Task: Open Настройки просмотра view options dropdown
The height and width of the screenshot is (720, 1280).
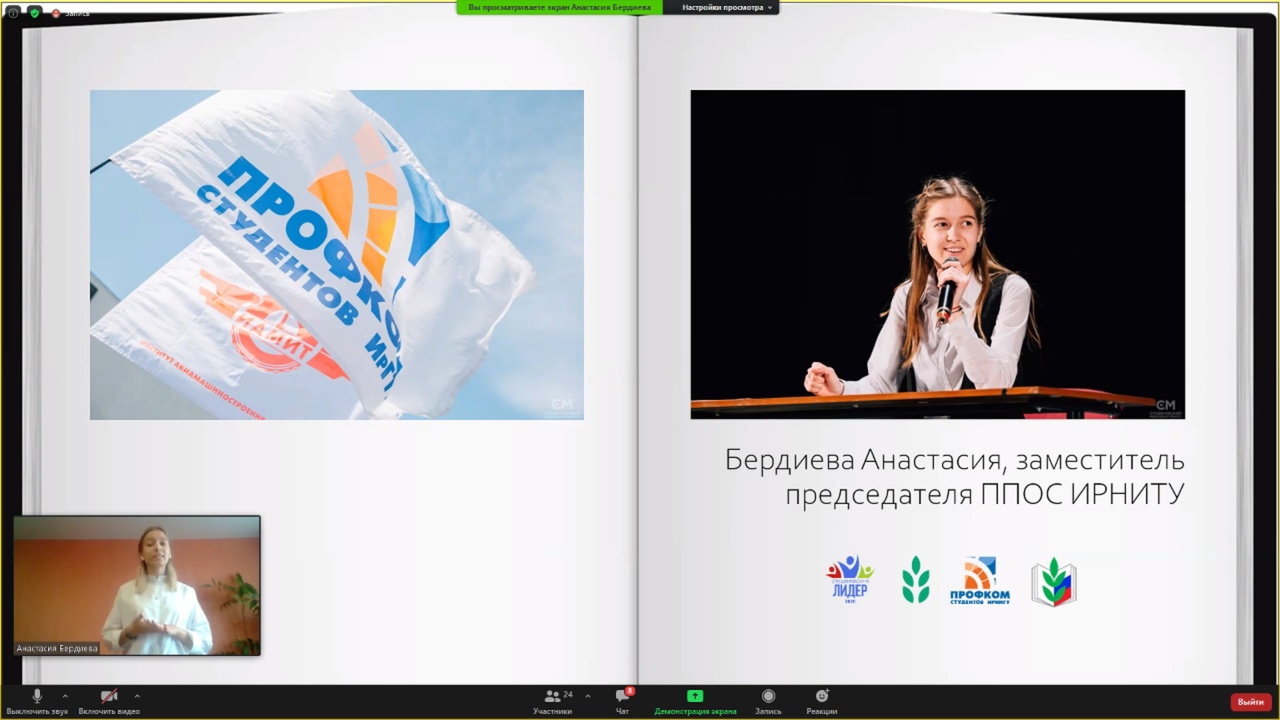Action: click(727, 7)
